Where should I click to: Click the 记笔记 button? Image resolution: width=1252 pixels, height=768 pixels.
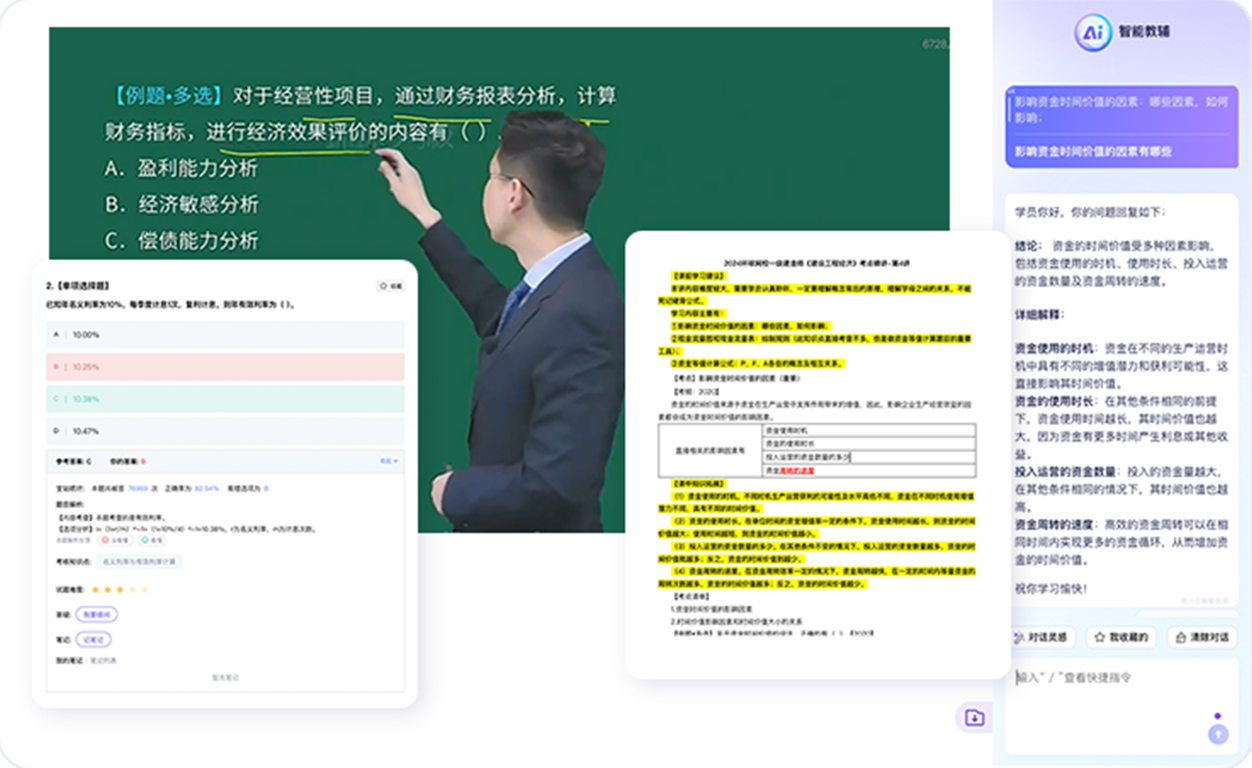coord(94,639)
